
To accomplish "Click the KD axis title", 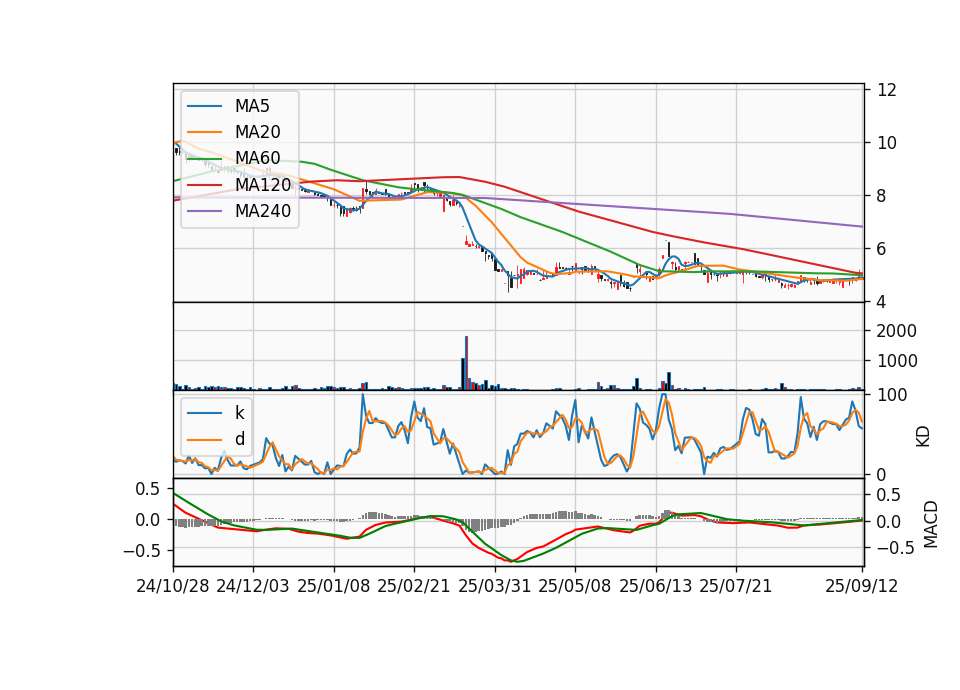I will coord(923,437).
